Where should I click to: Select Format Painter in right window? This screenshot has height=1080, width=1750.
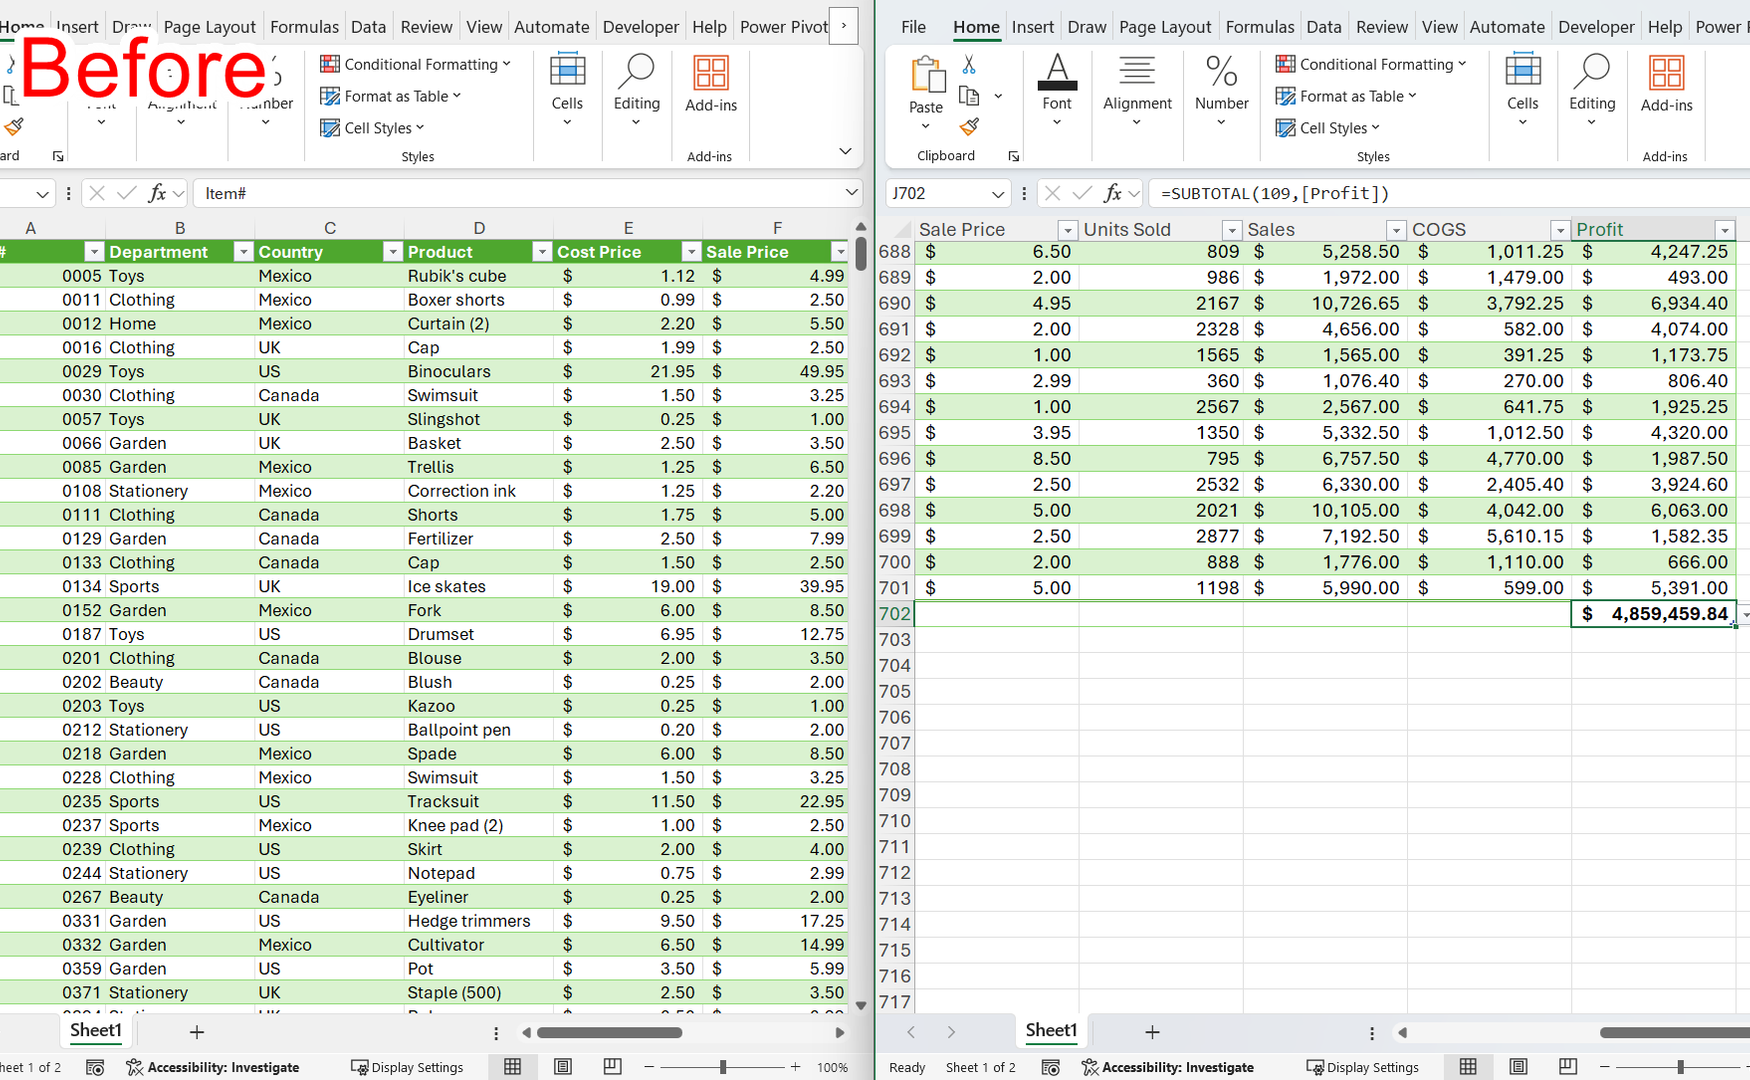(x=968, y=127)
